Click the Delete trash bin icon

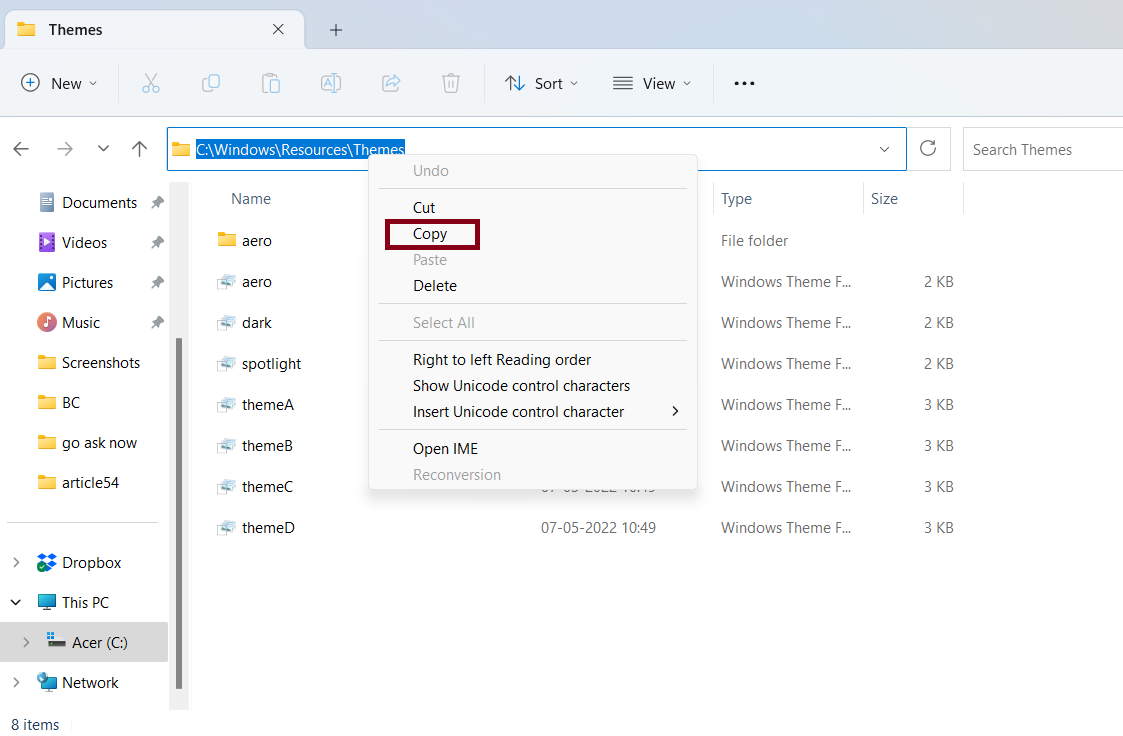(x=451, y=84)
